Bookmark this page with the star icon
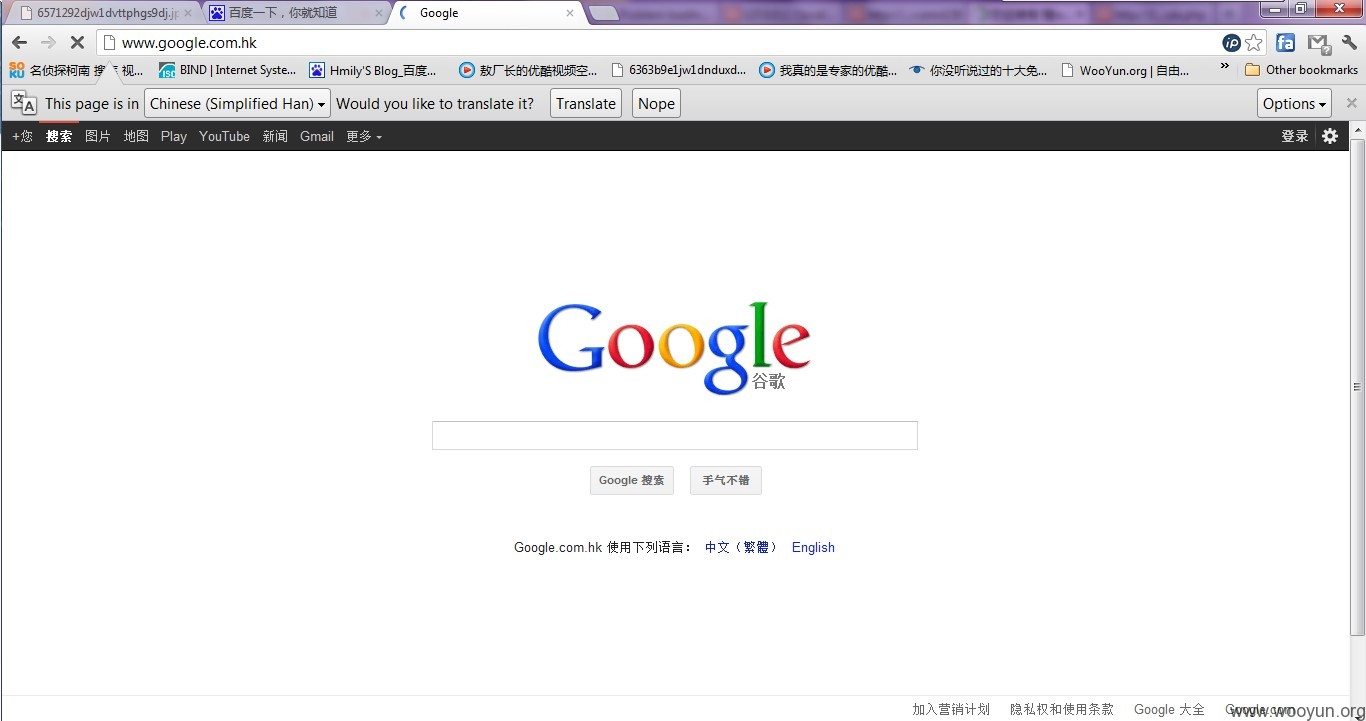 [1254, 43]
